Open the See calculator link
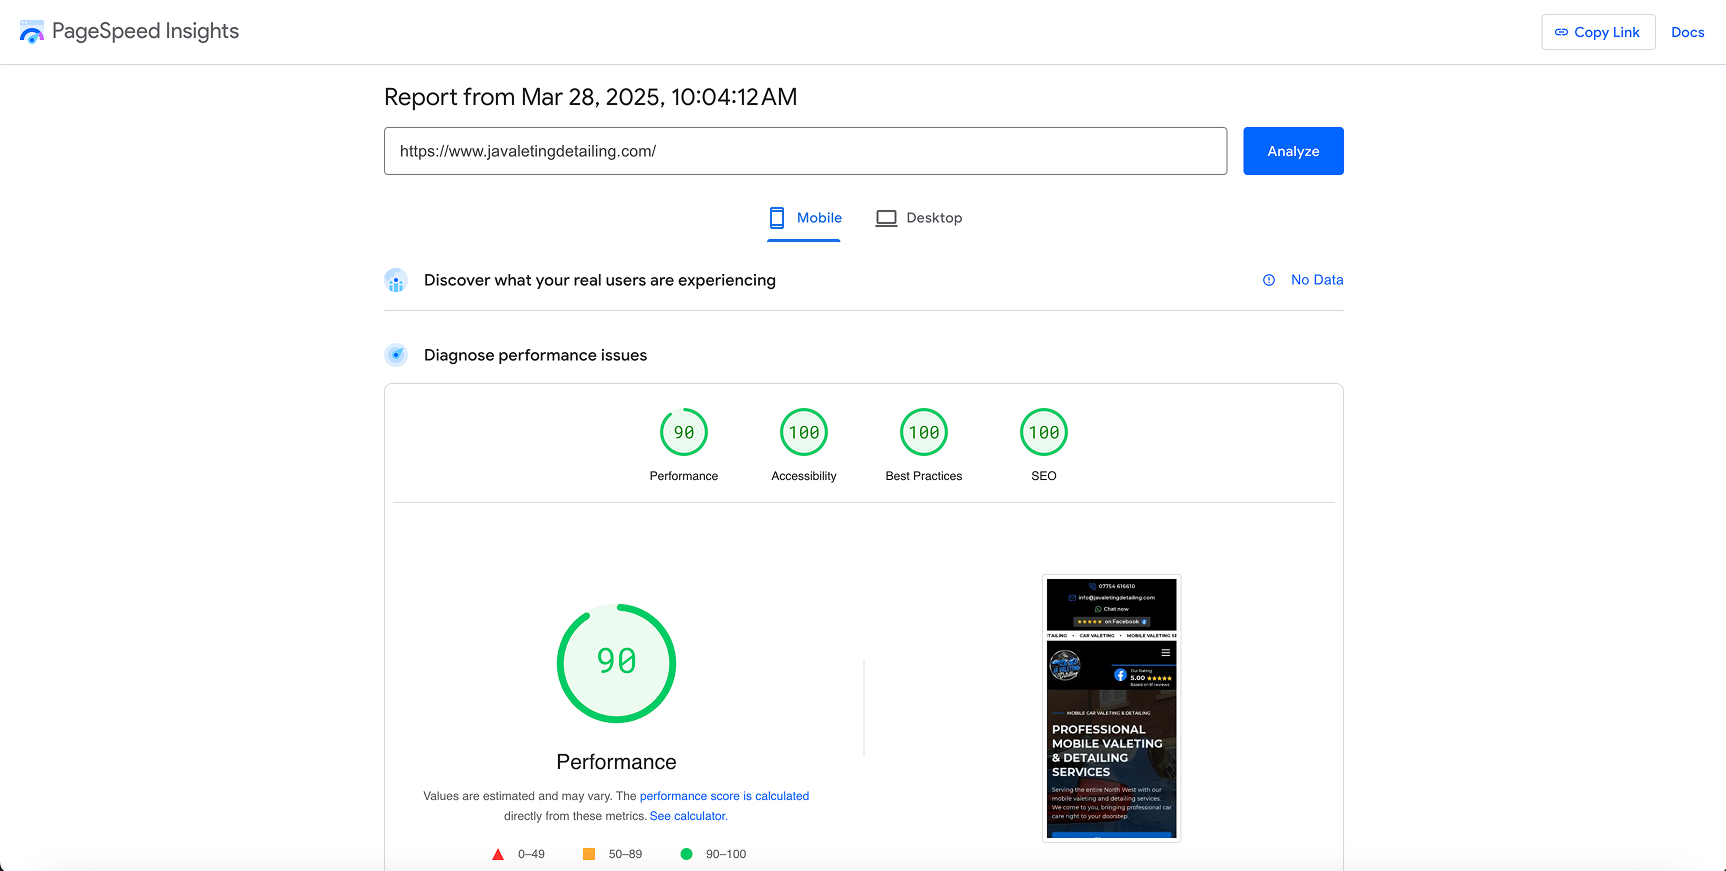Viewport: 1726px width, 871px height. (688, 816)
